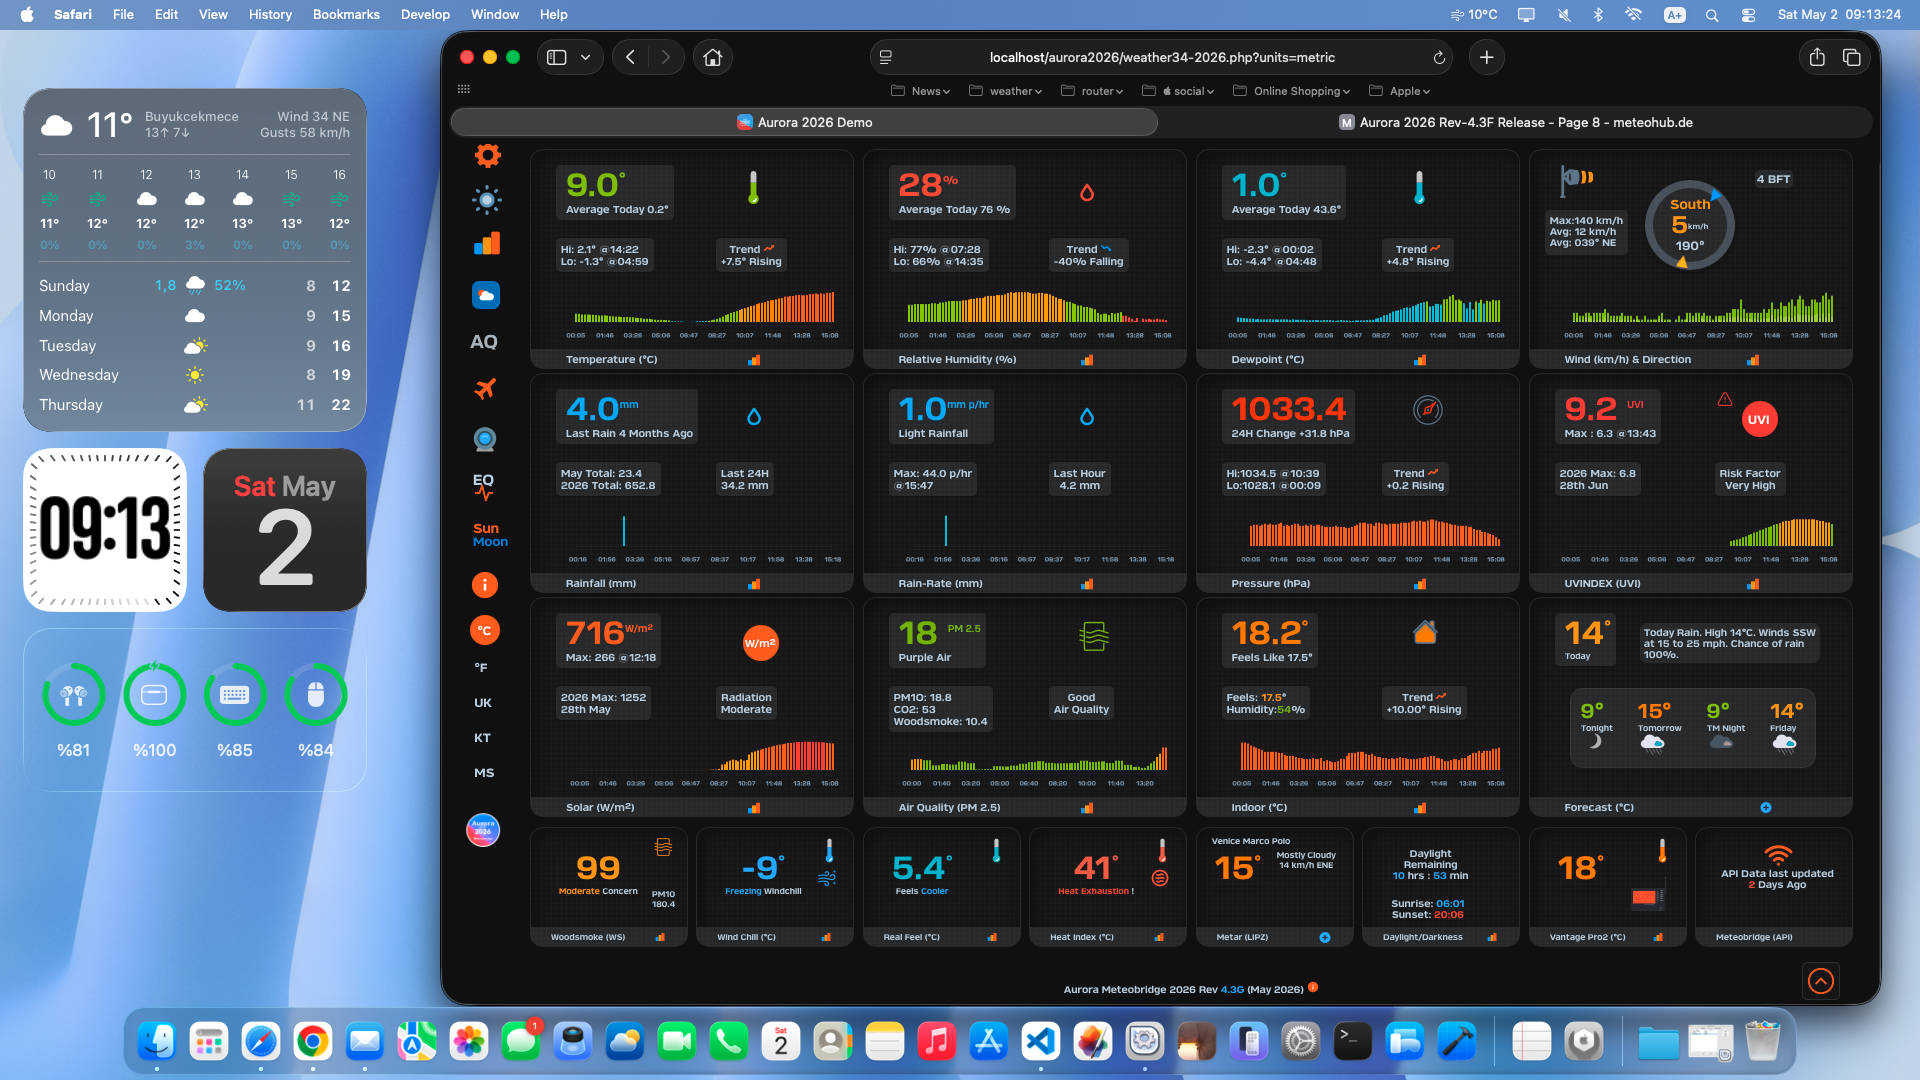Screen dimensions: 1920x1080
Task: Click the orange scroll-to-top arrow button
Action: tap(1821, 981)
